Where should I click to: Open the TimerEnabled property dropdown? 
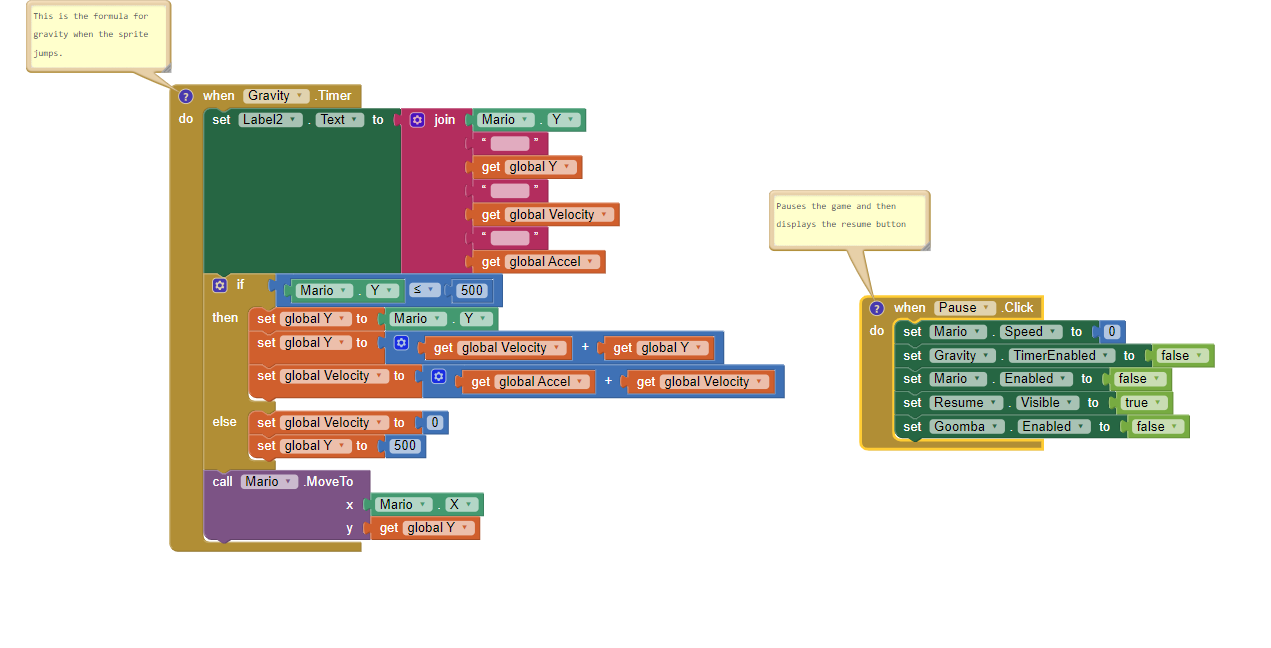pyautogui.click(x=1062, y=355)
